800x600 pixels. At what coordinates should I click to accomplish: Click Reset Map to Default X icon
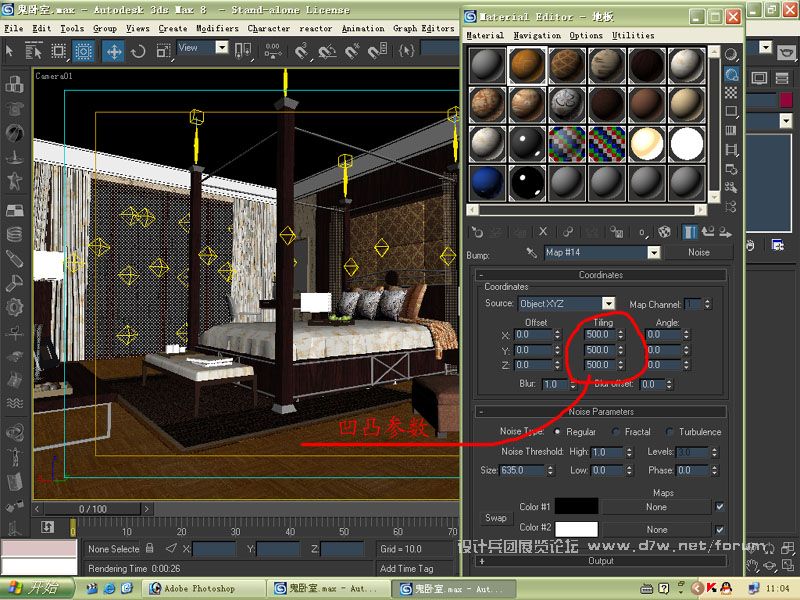click(543, 232)
